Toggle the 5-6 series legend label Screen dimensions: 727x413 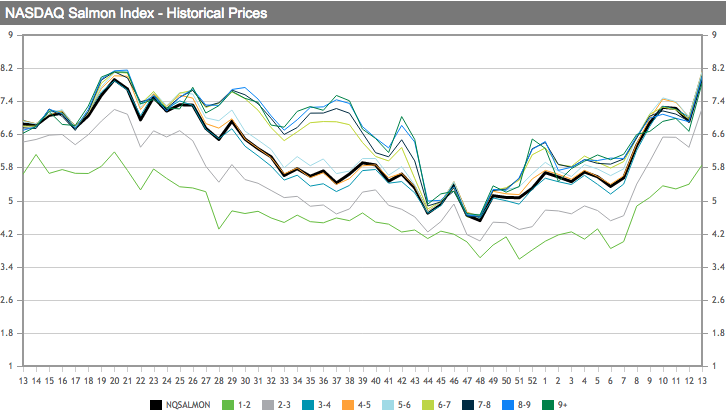404,405
